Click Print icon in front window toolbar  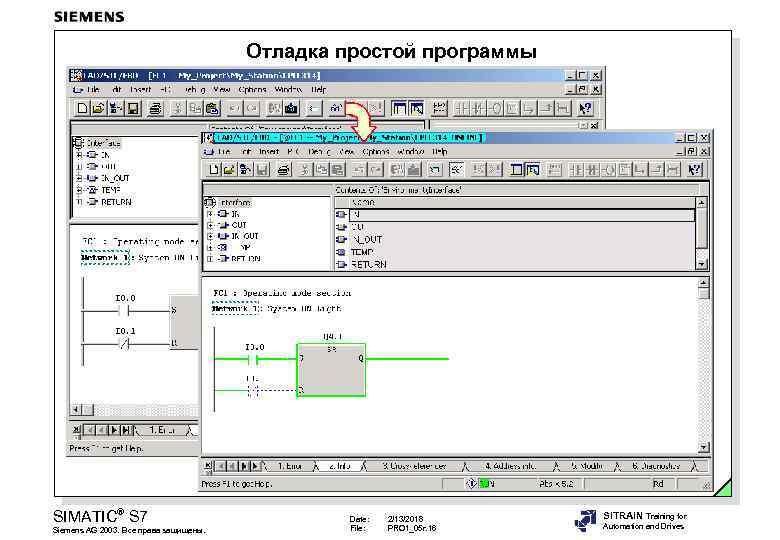pos(284,170)
